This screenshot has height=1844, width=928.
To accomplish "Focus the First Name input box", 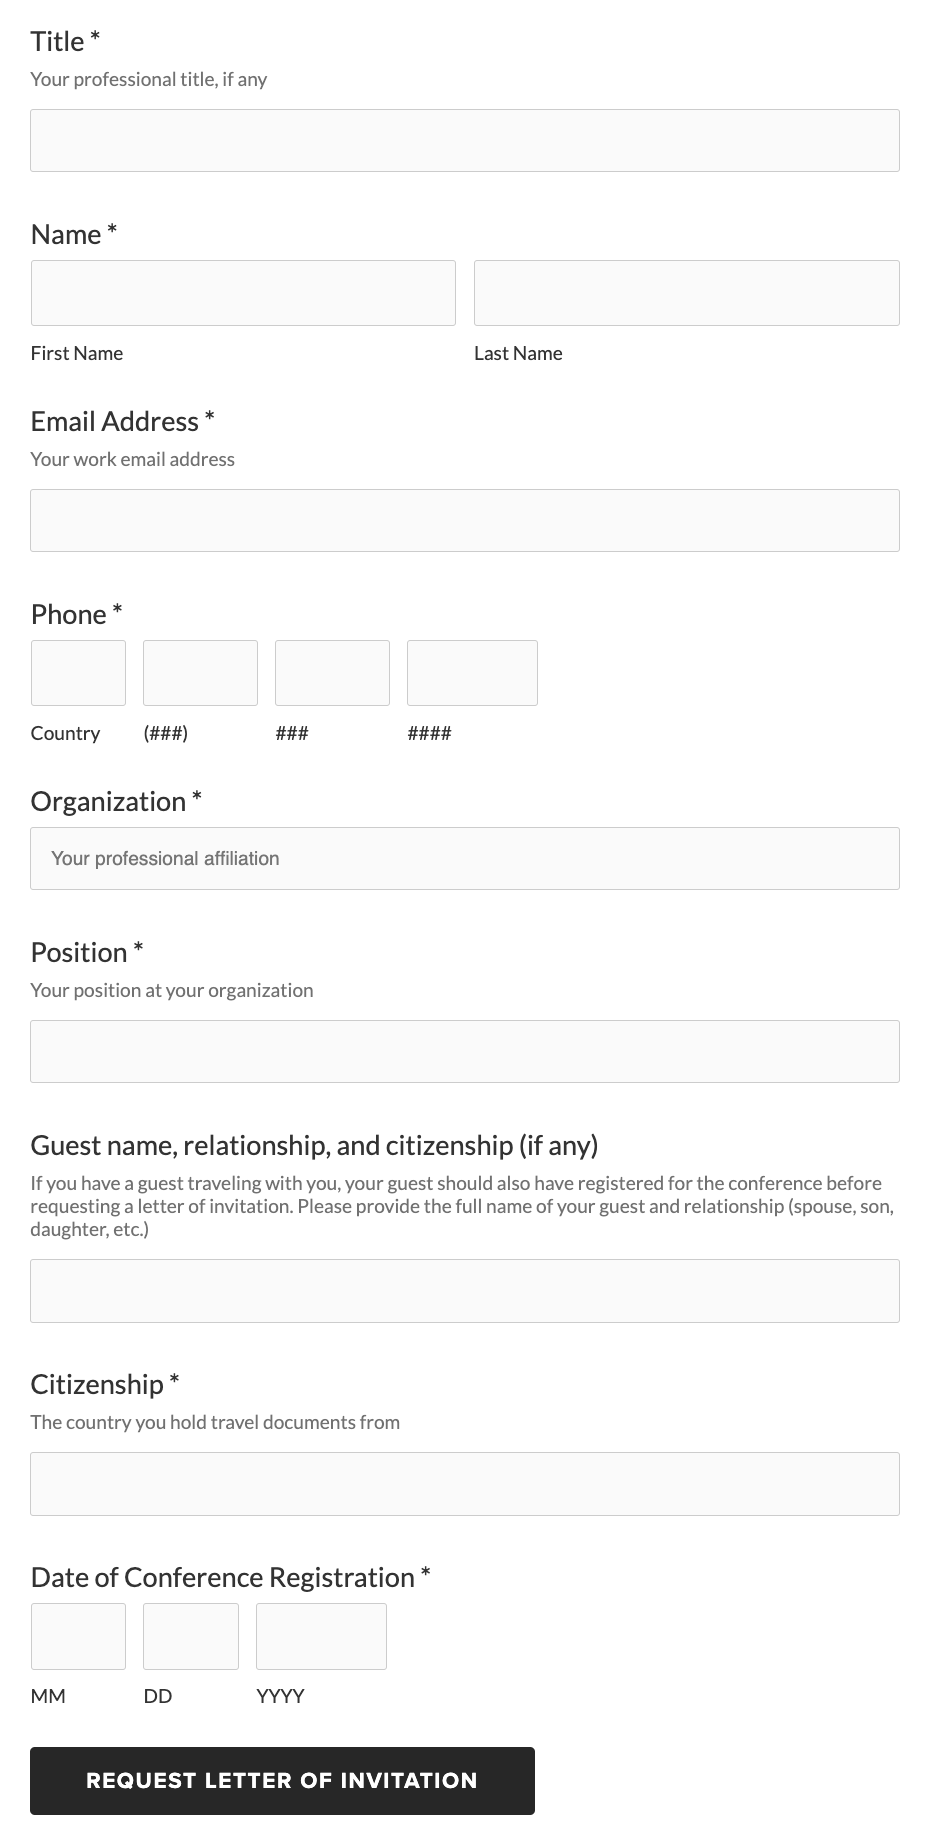I will pyautogui.click(x=243, y=293).
